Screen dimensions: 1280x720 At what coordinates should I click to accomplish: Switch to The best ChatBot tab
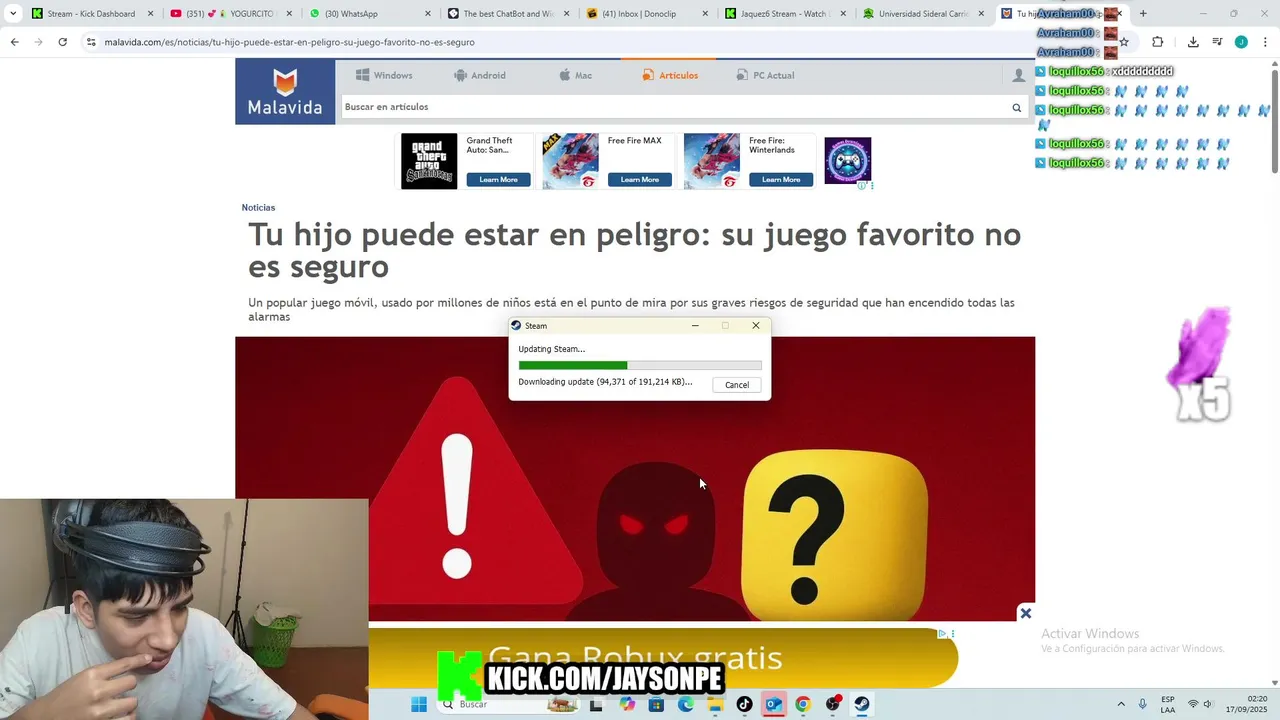tap(506, 14)
